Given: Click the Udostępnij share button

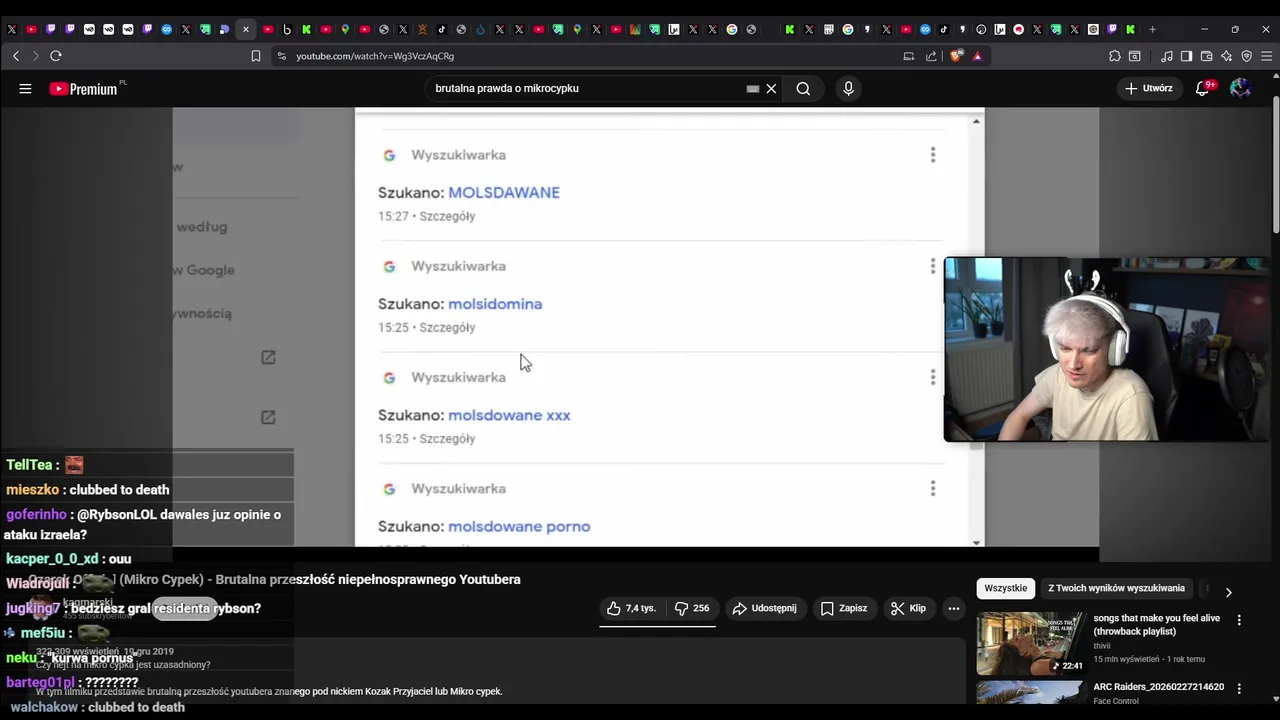Looking at the screenshot, I should coord(764,608).
